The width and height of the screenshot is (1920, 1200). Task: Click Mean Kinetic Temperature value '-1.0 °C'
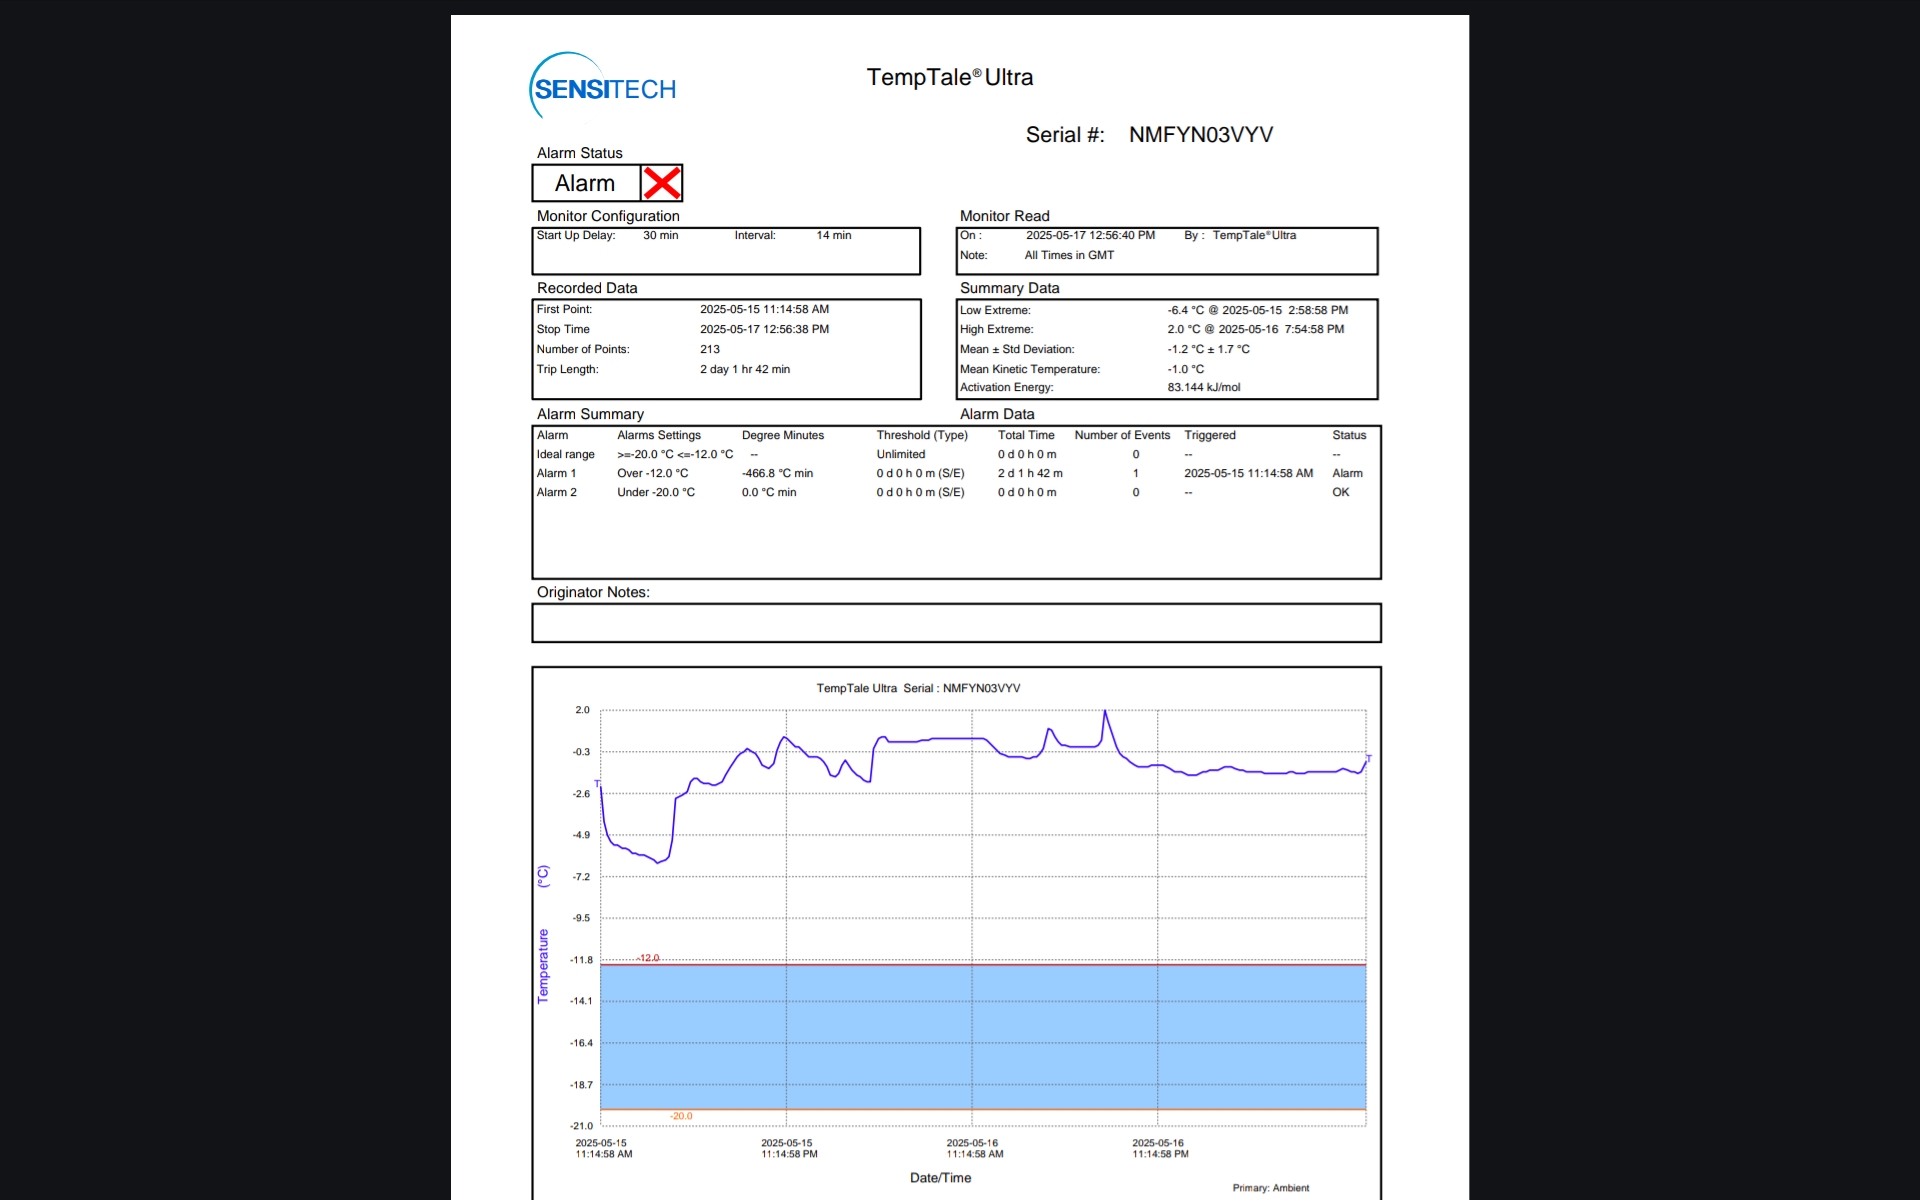coord(1185,369)
